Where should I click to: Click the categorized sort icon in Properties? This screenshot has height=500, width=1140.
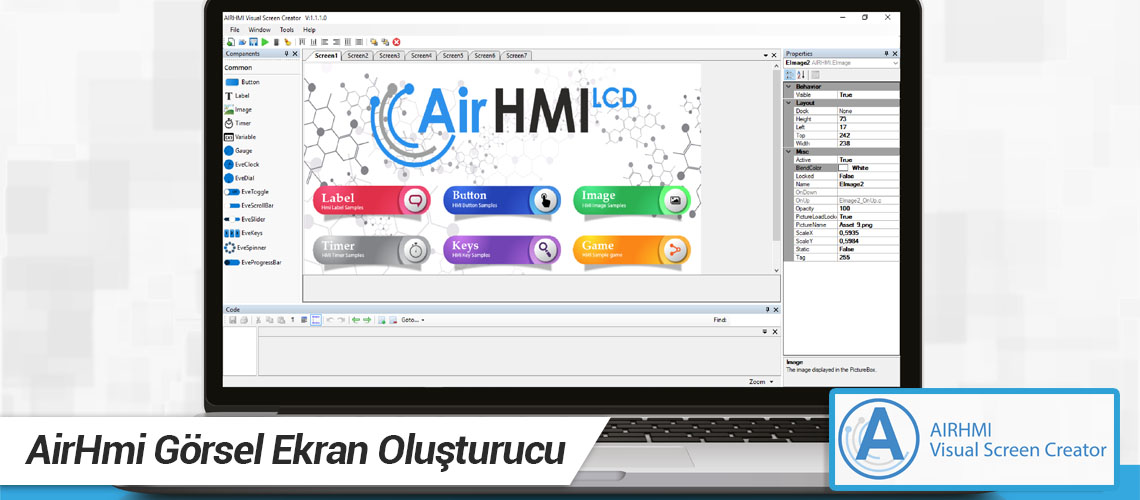pos(790,75)
